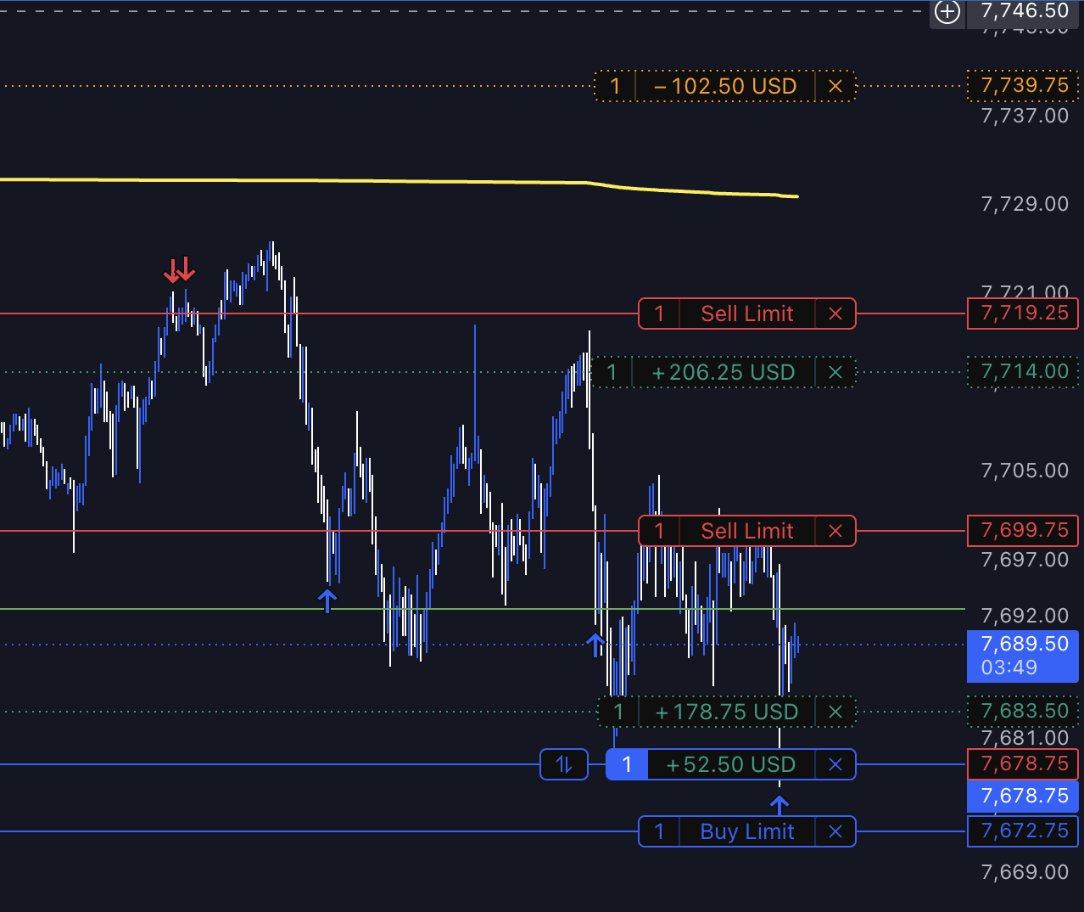The height and width of the screenshot is (912, 1084).
Task: Click quantity 1 on the +178.75 USD order
Action: 618,711
